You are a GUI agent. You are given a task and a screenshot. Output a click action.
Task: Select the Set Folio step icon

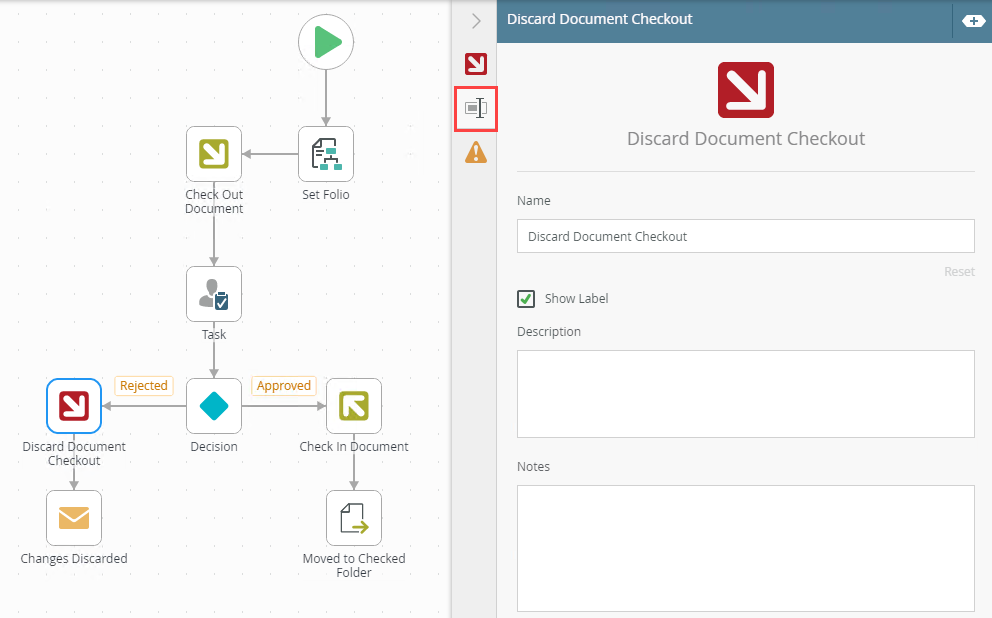click(326, 154)
